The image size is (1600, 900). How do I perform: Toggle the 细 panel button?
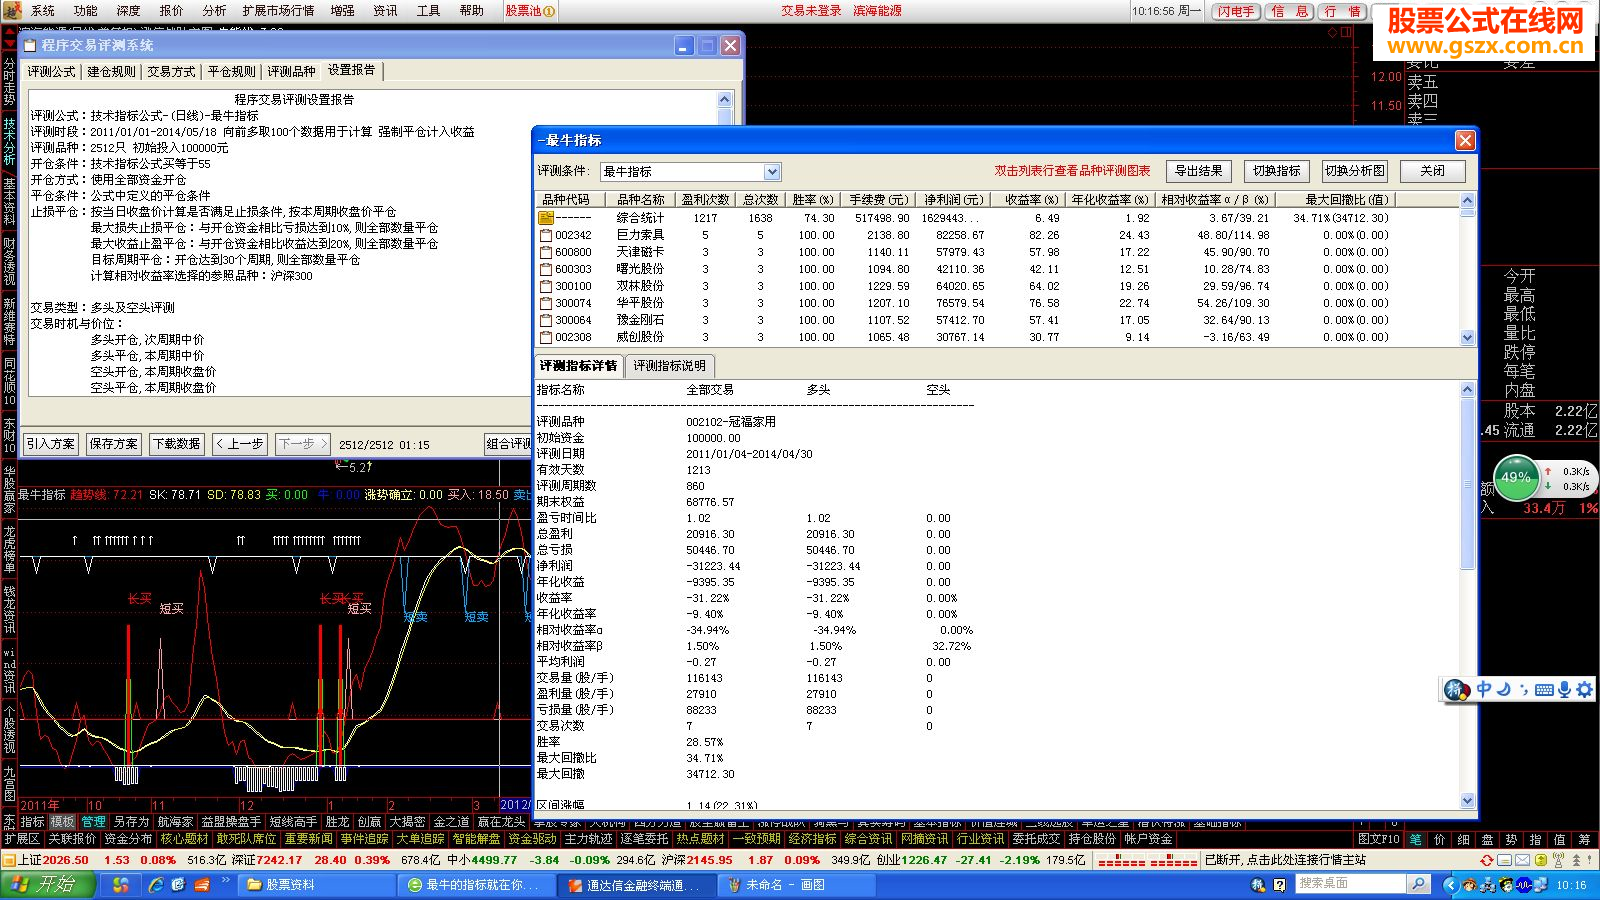1463,839
